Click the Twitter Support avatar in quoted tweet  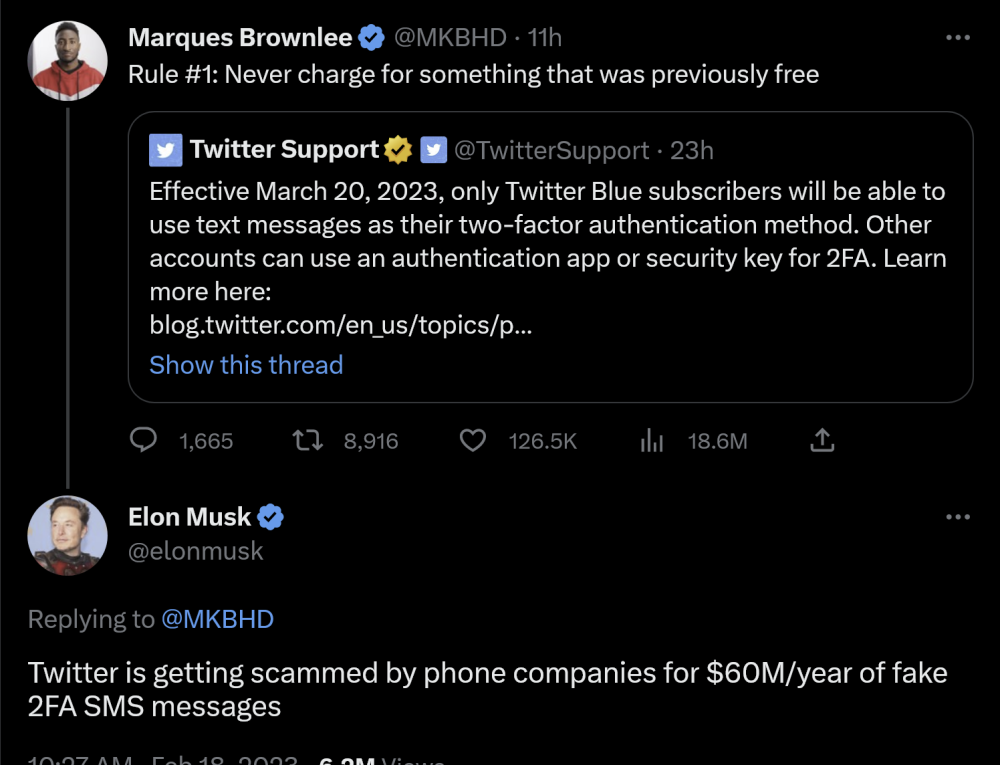click(x=165, y=150)
